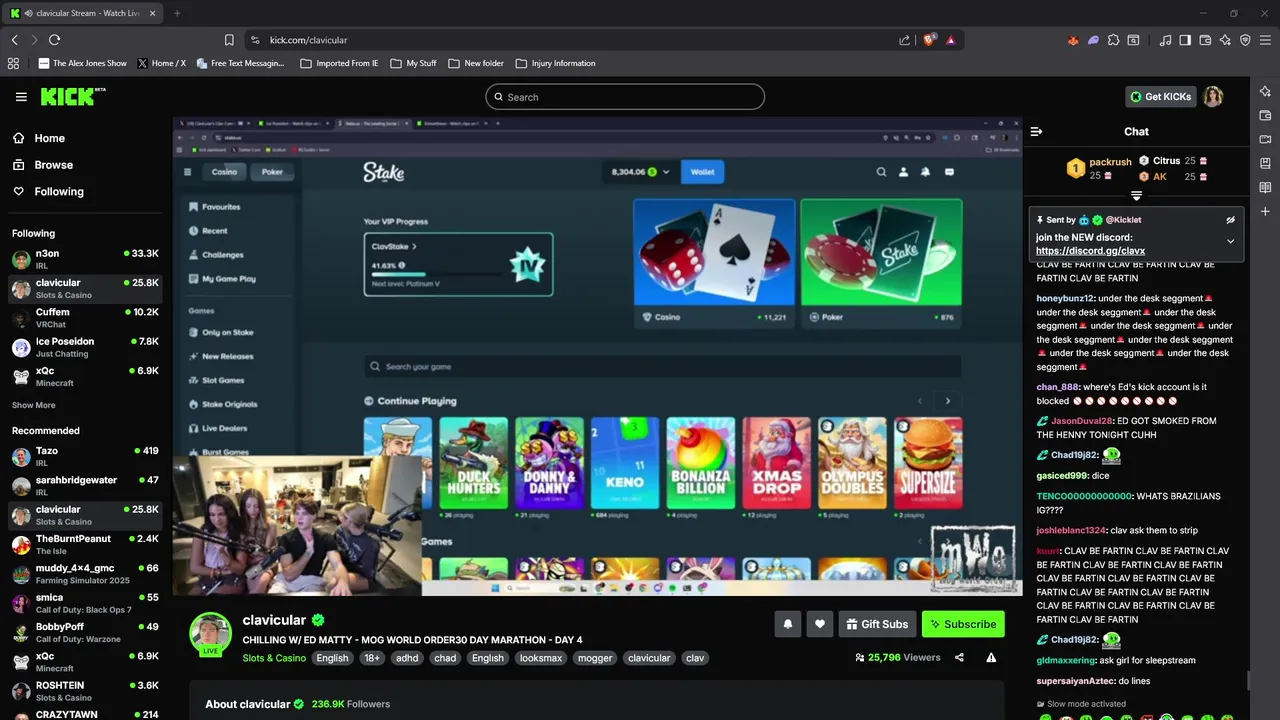Viewport: 1280px width, 720px height.
Task: Open new tab with plus button
Action: tap(177, 13)
